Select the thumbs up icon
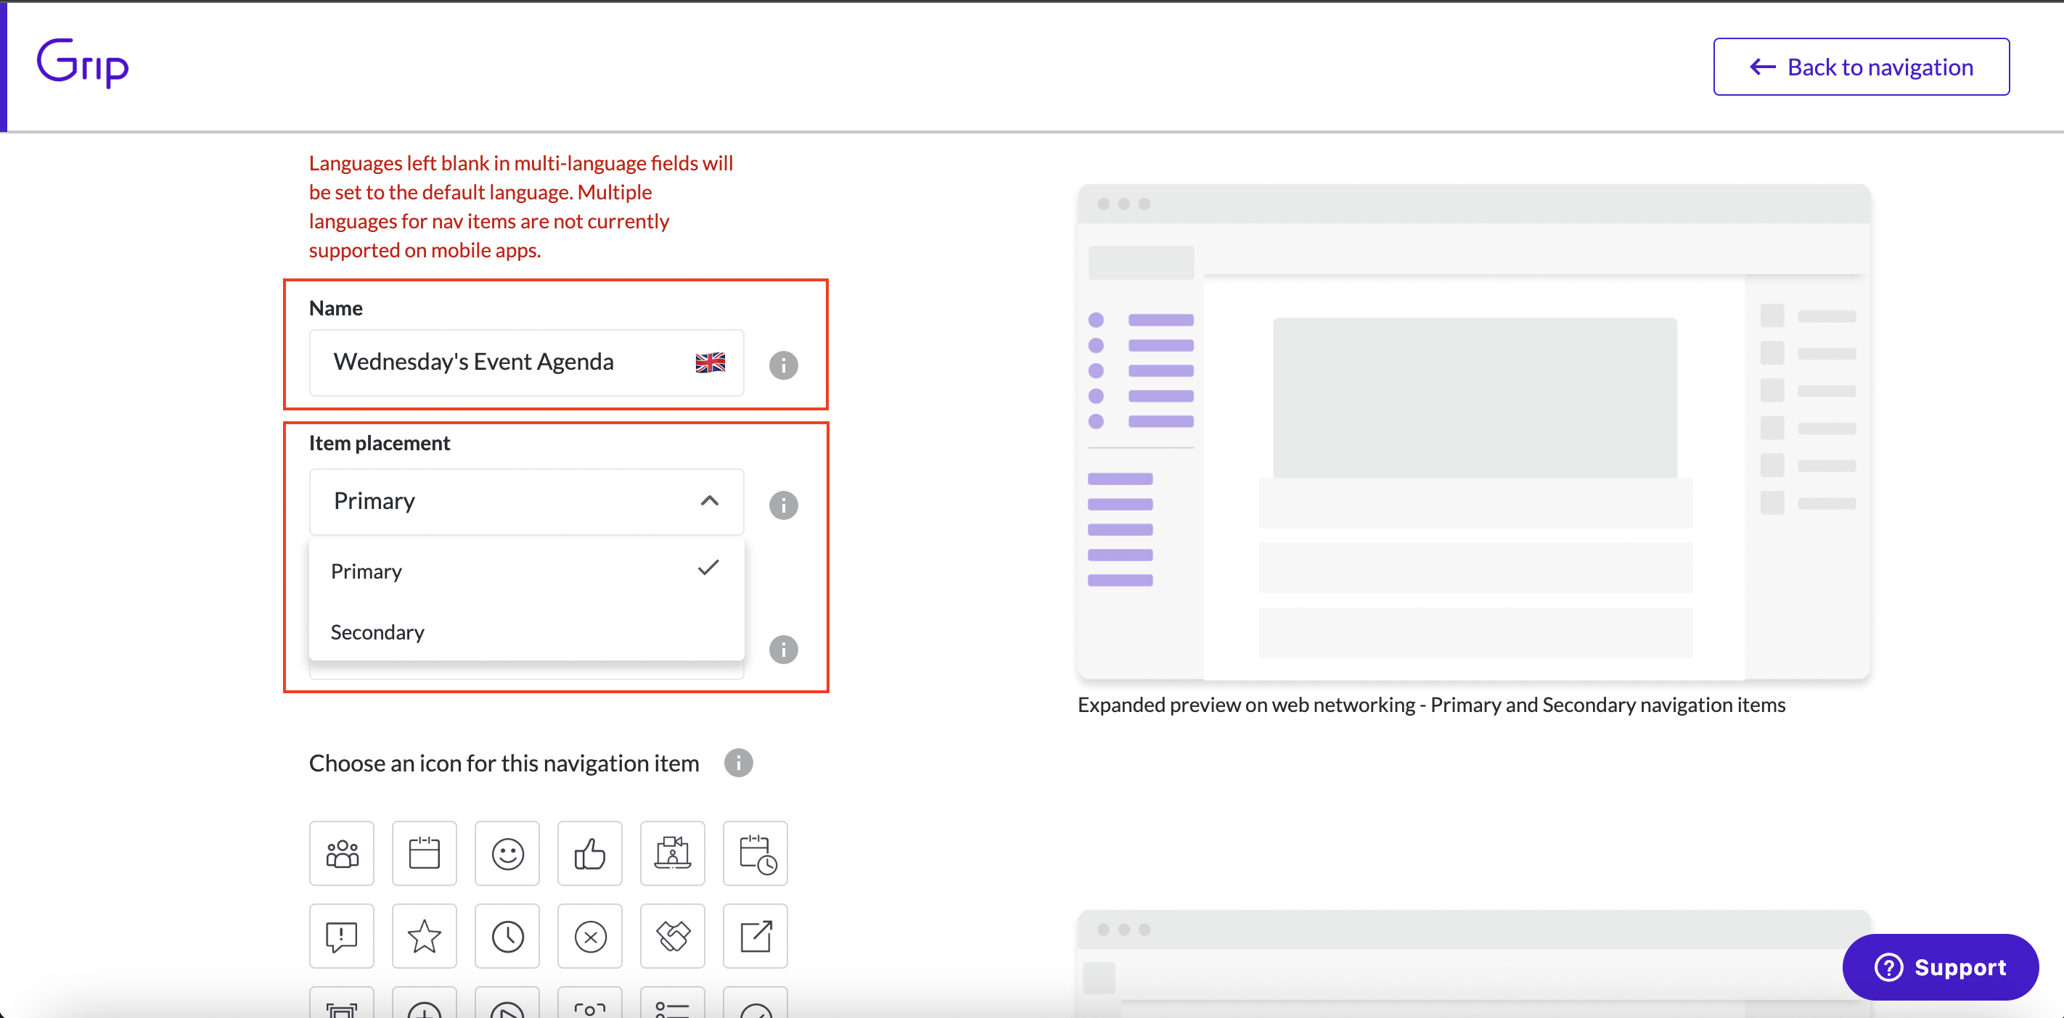The image size is (2064, 1018). (x=589, y=853)
